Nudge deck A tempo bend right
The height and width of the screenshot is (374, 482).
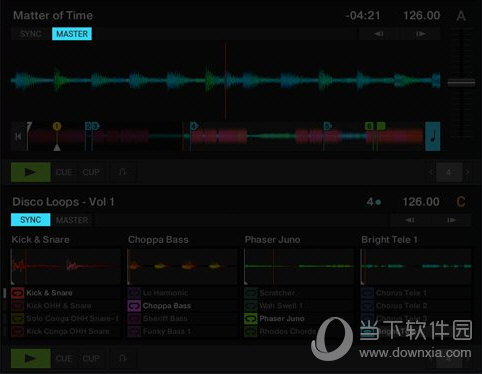click(x=420, y=34)
